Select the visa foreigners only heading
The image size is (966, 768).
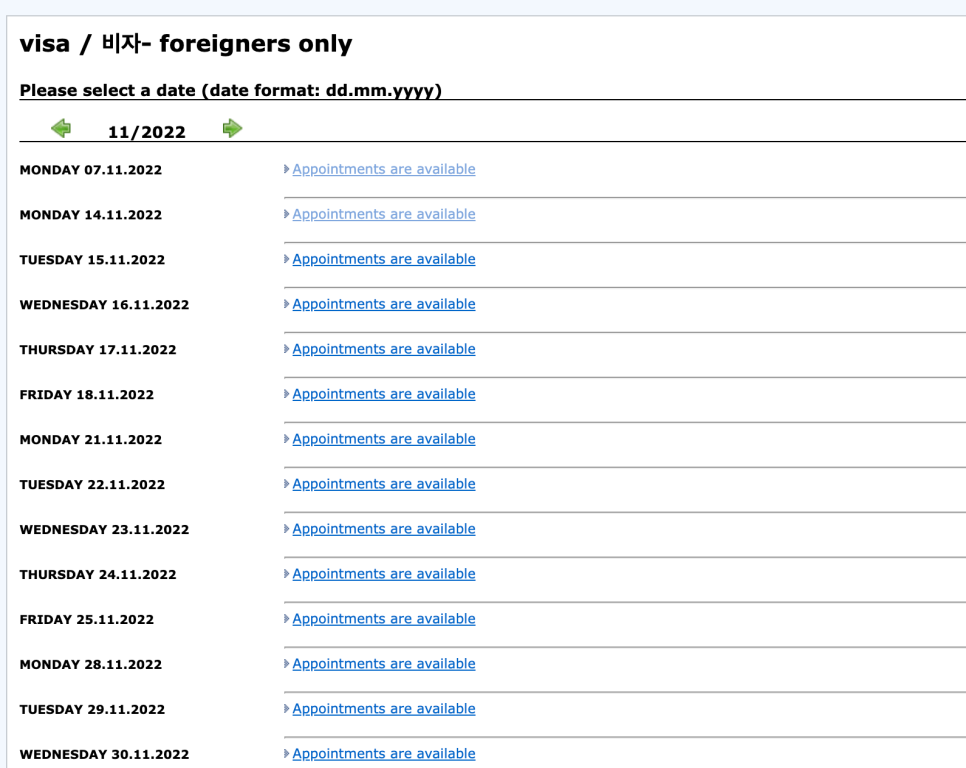(x=186, y=44)
